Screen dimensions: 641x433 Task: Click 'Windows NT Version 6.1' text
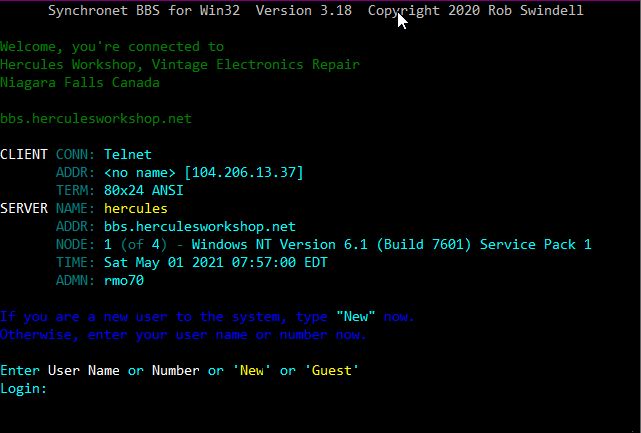pos(280,245)
